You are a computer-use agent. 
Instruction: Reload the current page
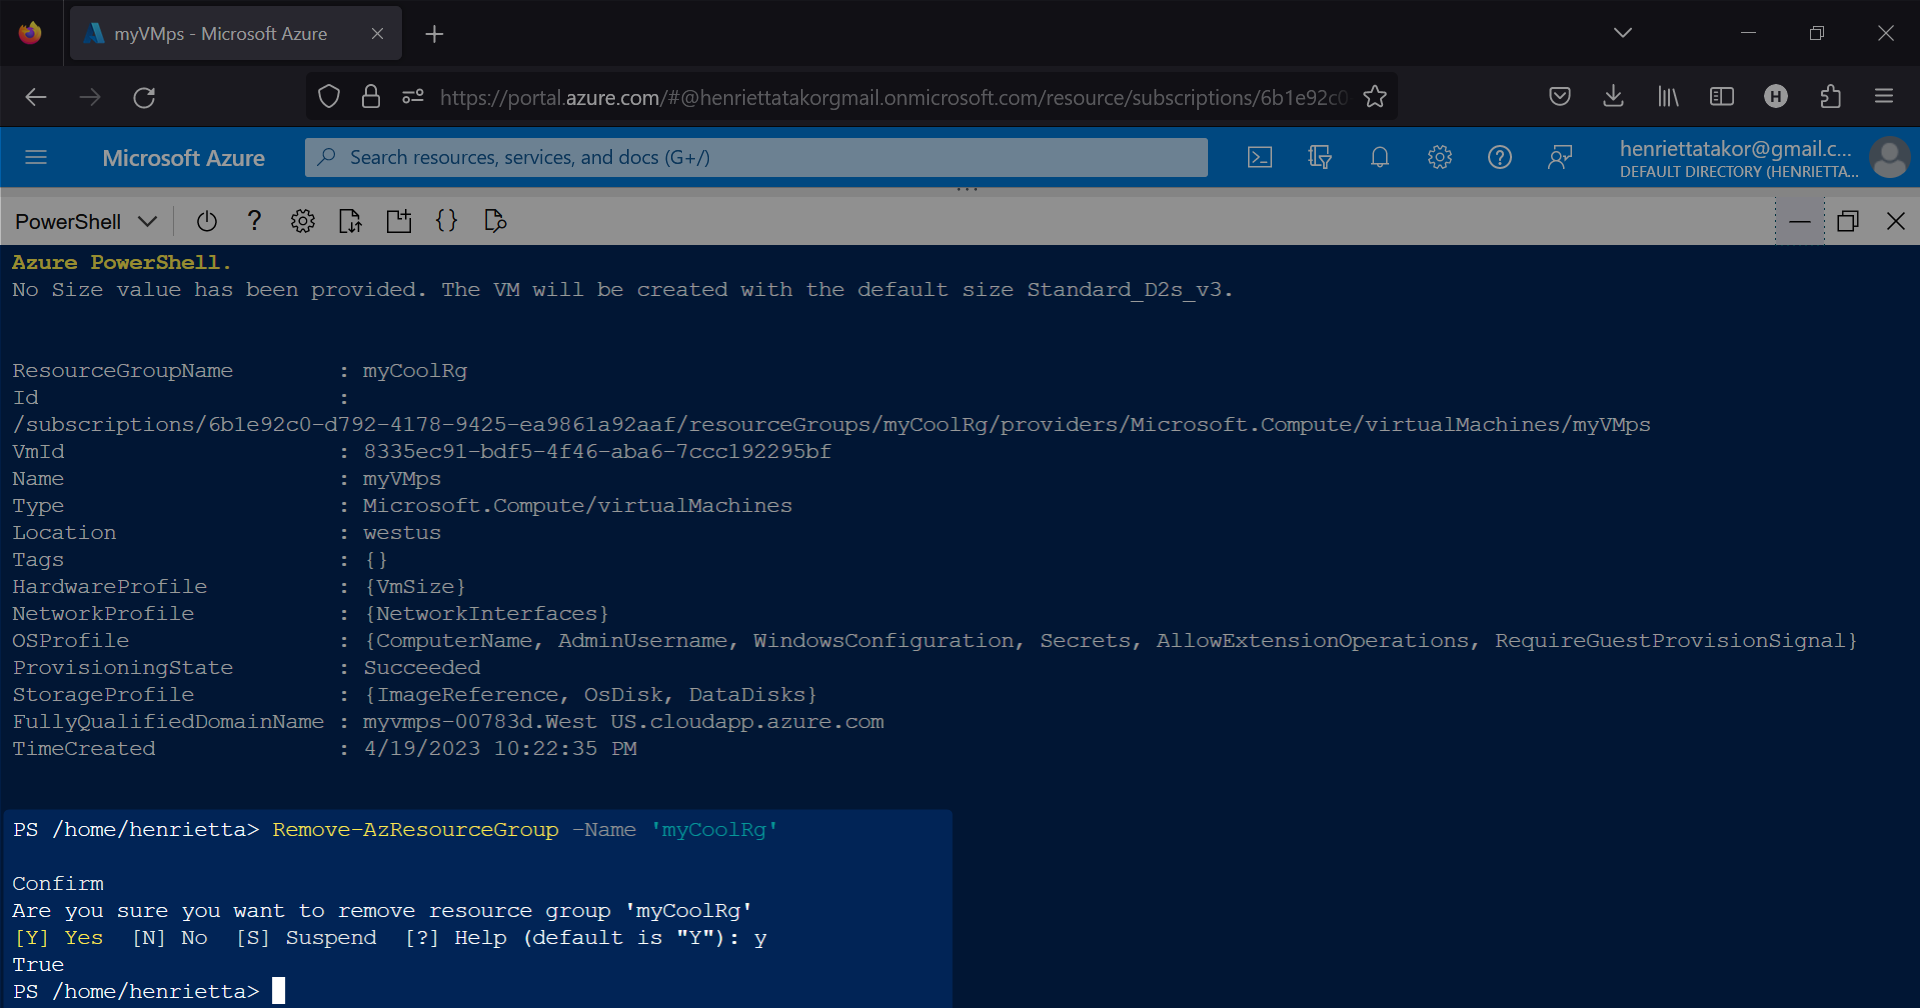[x=144, y=97]
